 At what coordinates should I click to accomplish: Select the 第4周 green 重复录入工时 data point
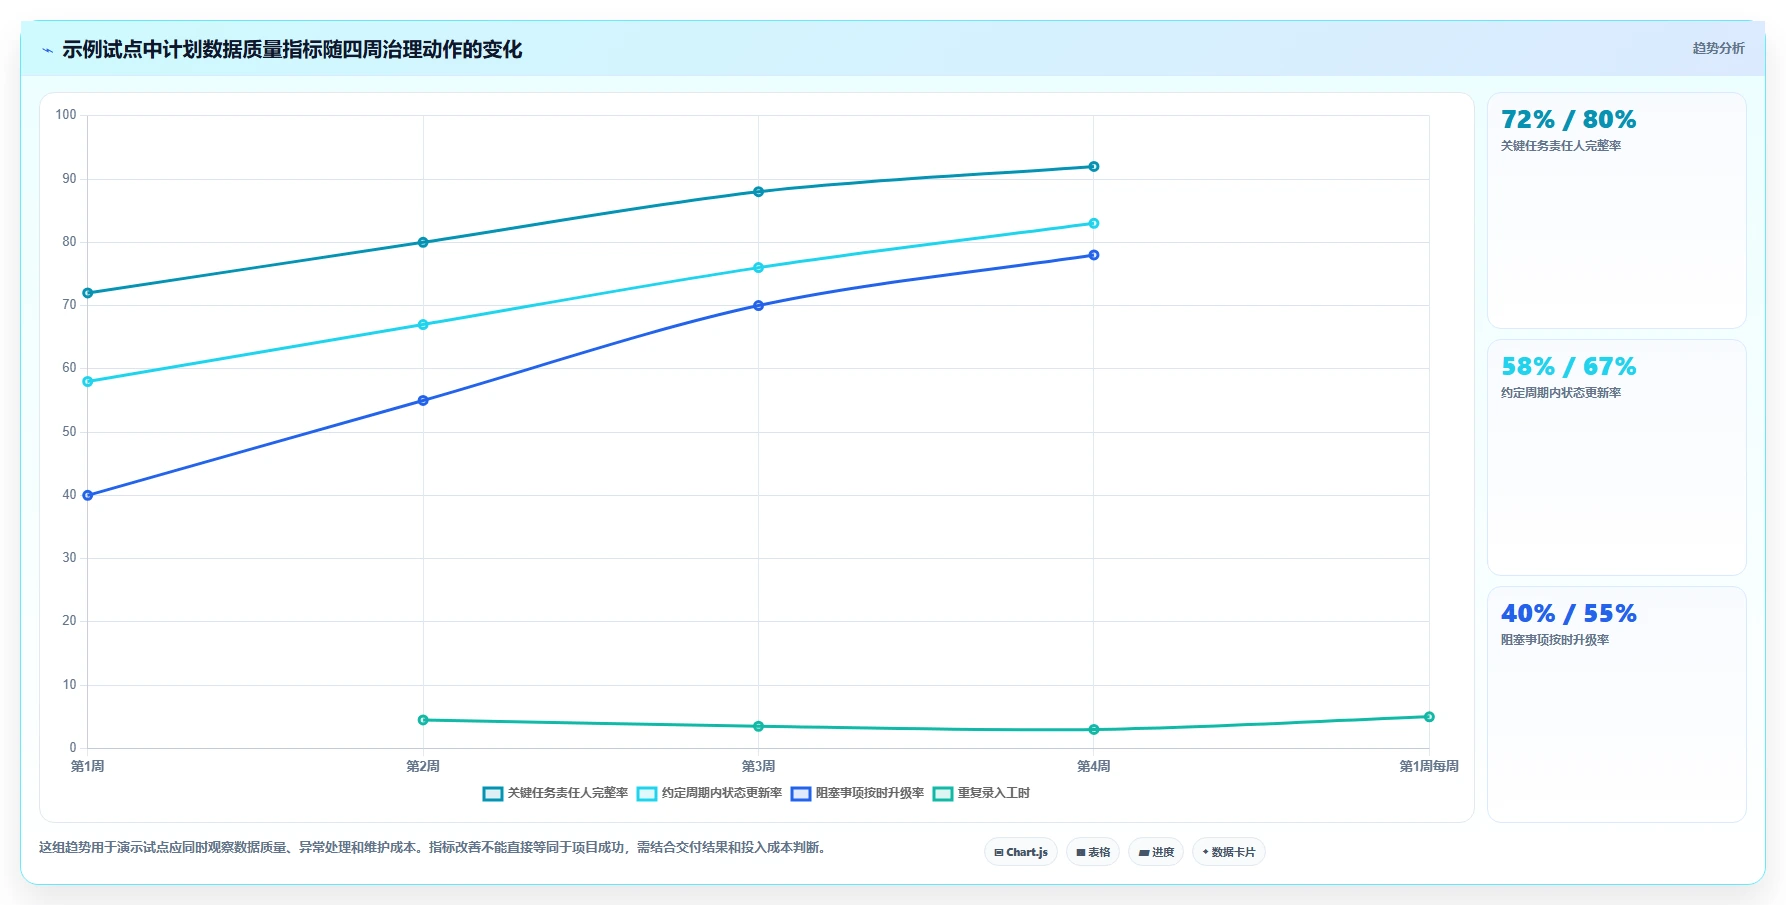[1094, 730]
